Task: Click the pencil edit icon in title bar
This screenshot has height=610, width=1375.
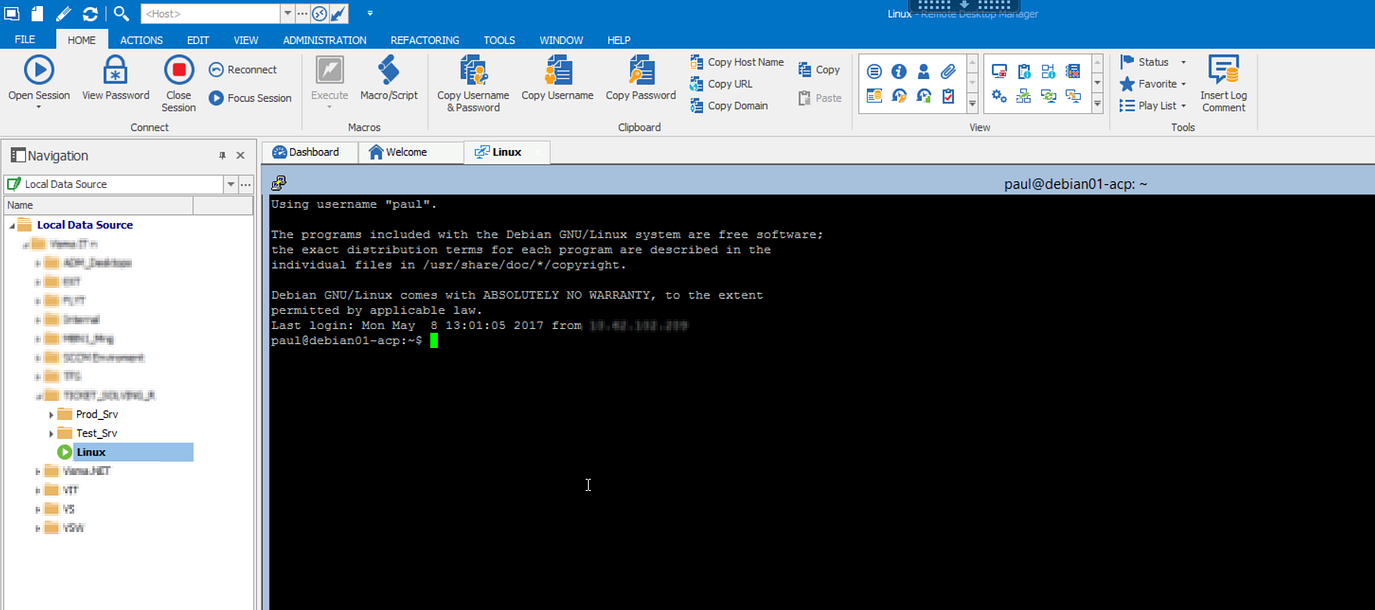Action: pos(64,13)
